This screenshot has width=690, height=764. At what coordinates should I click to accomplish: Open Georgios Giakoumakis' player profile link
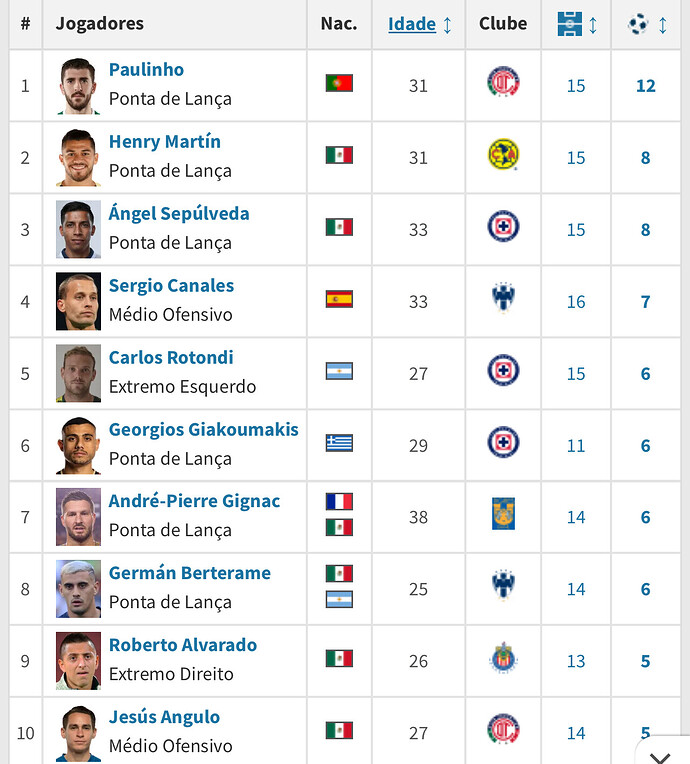pyautogui.click(x=203, y=430)
